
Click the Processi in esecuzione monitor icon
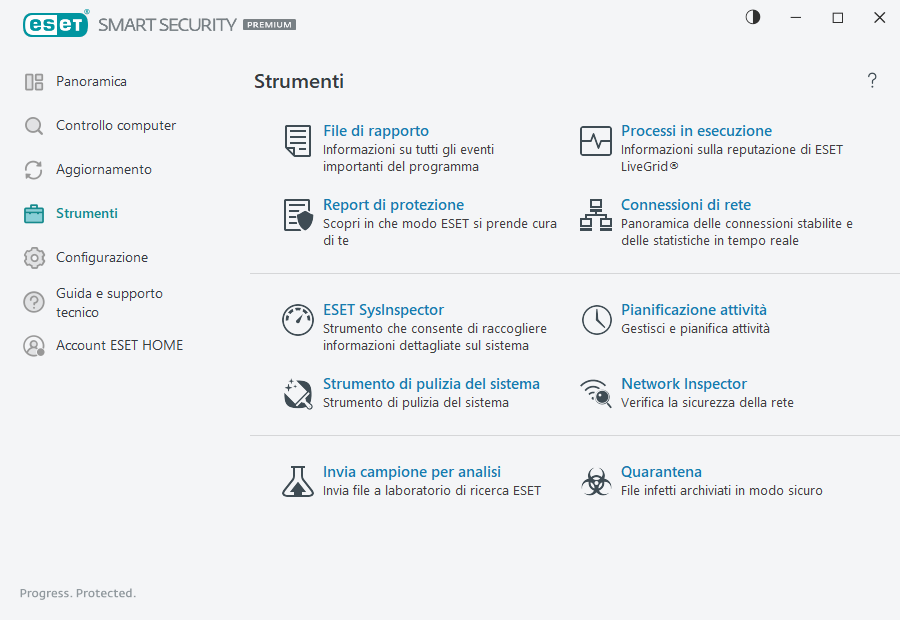tap(596, 141)
